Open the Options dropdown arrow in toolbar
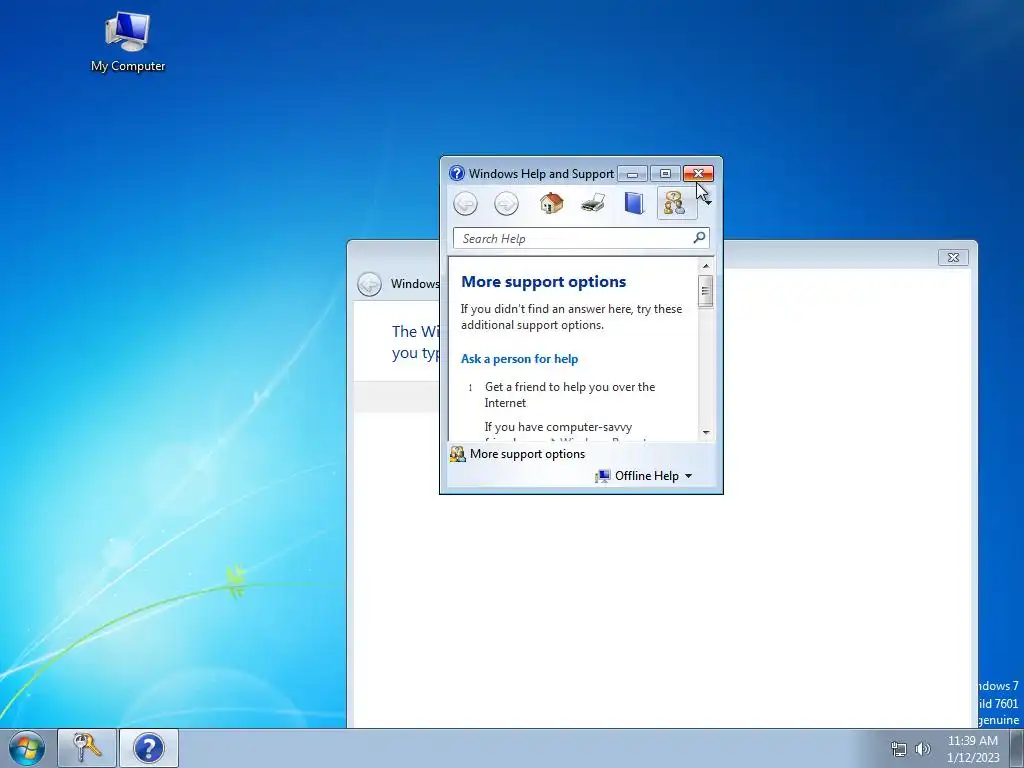 click(708, 203)
